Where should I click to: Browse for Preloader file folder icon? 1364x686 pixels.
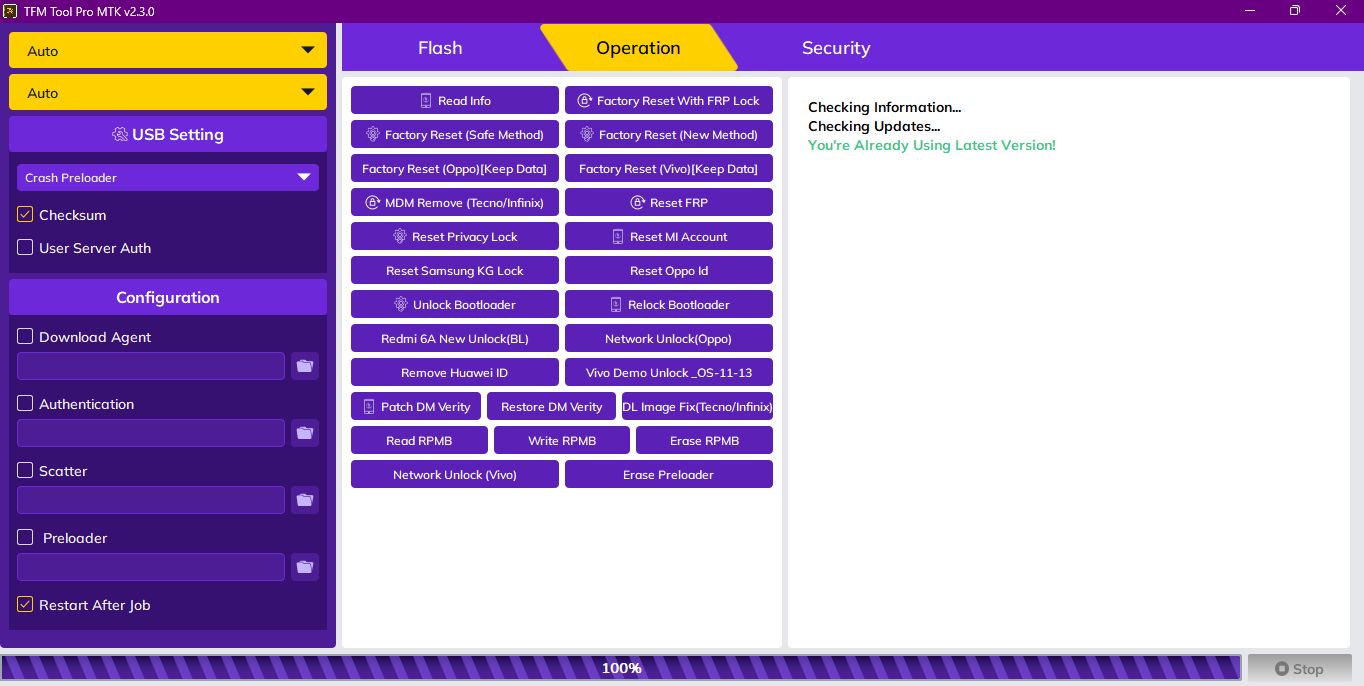(x=305, y=567)
